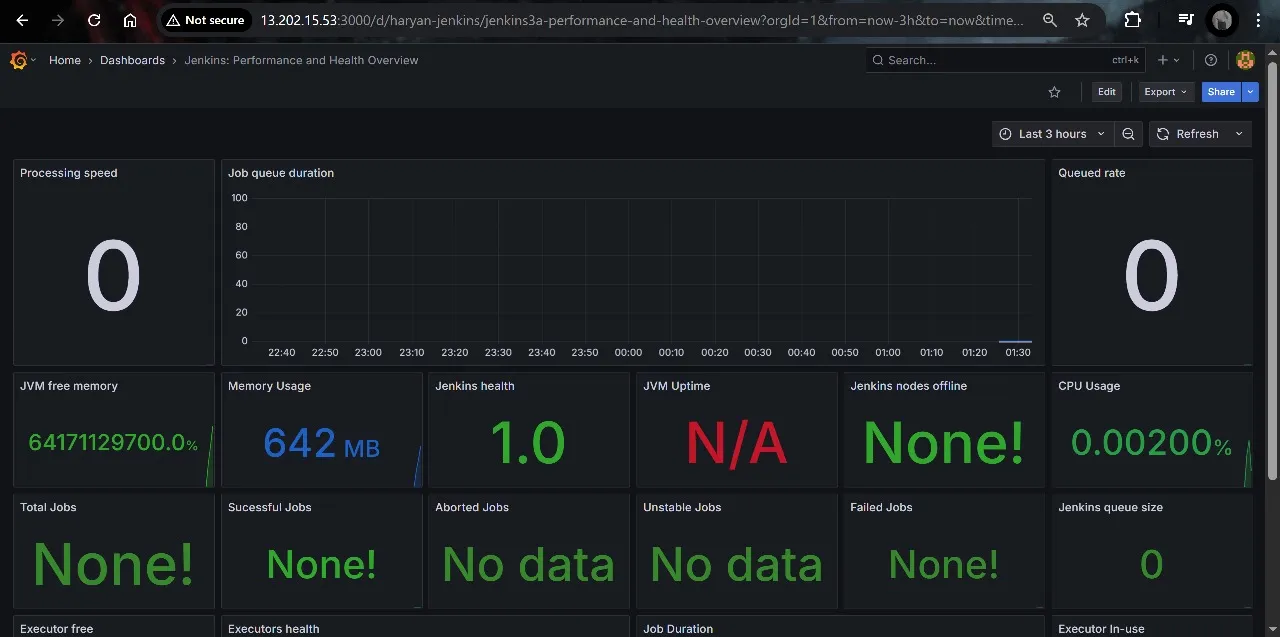The image size is (1280, 637).
Task: Click Jenkins: Performance and Health Overview breadcrumb
Action: [301, 60]
